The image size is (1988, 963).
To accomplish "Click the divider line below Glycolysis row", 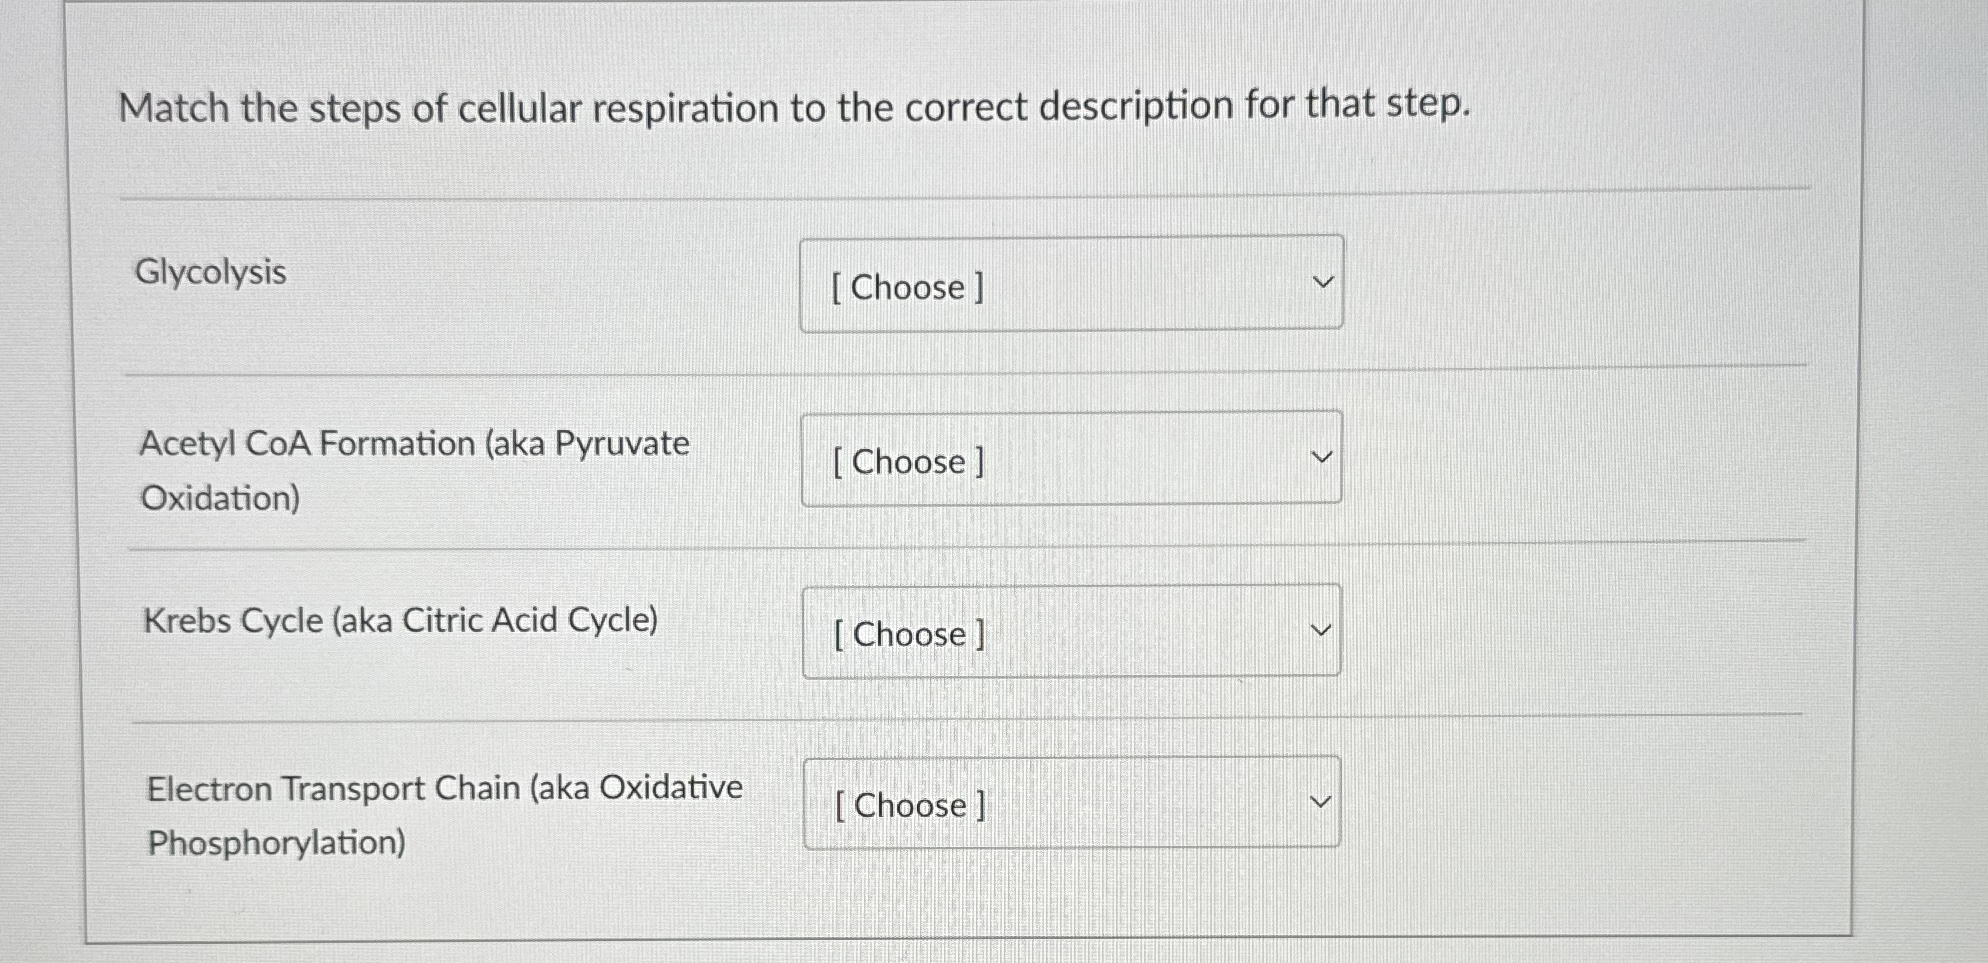I will [960, 374].
